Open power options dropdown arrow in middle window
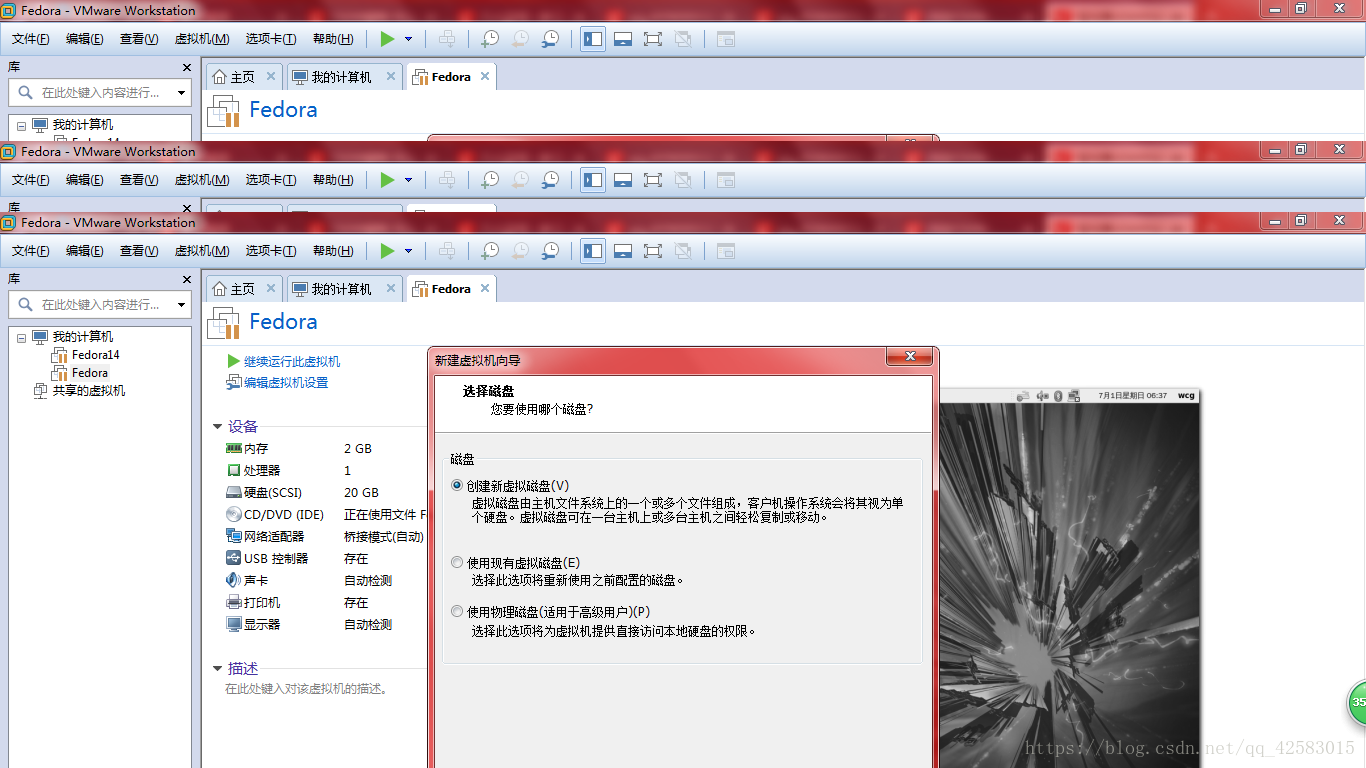Image resolution: width=1366 pixels, height=768 pixels. tap(408, 180)
